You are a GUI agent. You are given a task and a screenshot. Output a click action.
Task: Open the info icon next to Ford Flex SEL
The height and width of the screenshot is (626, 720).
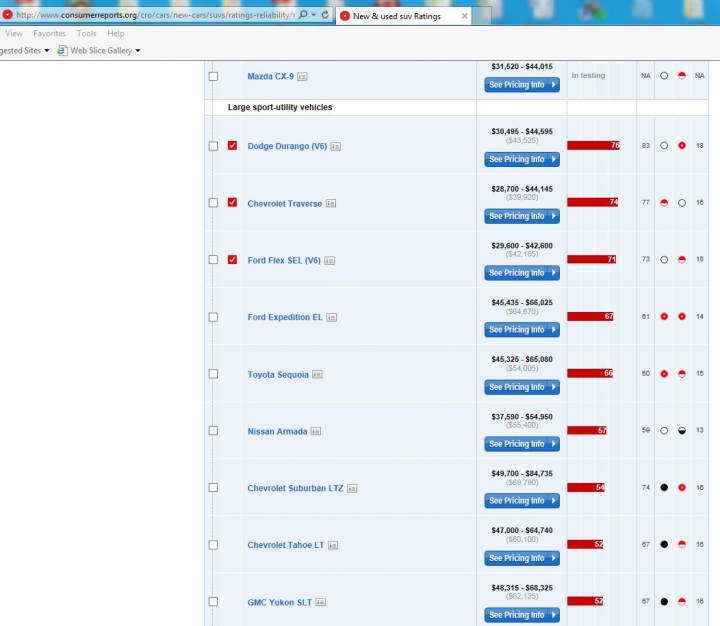click(329, 261)
